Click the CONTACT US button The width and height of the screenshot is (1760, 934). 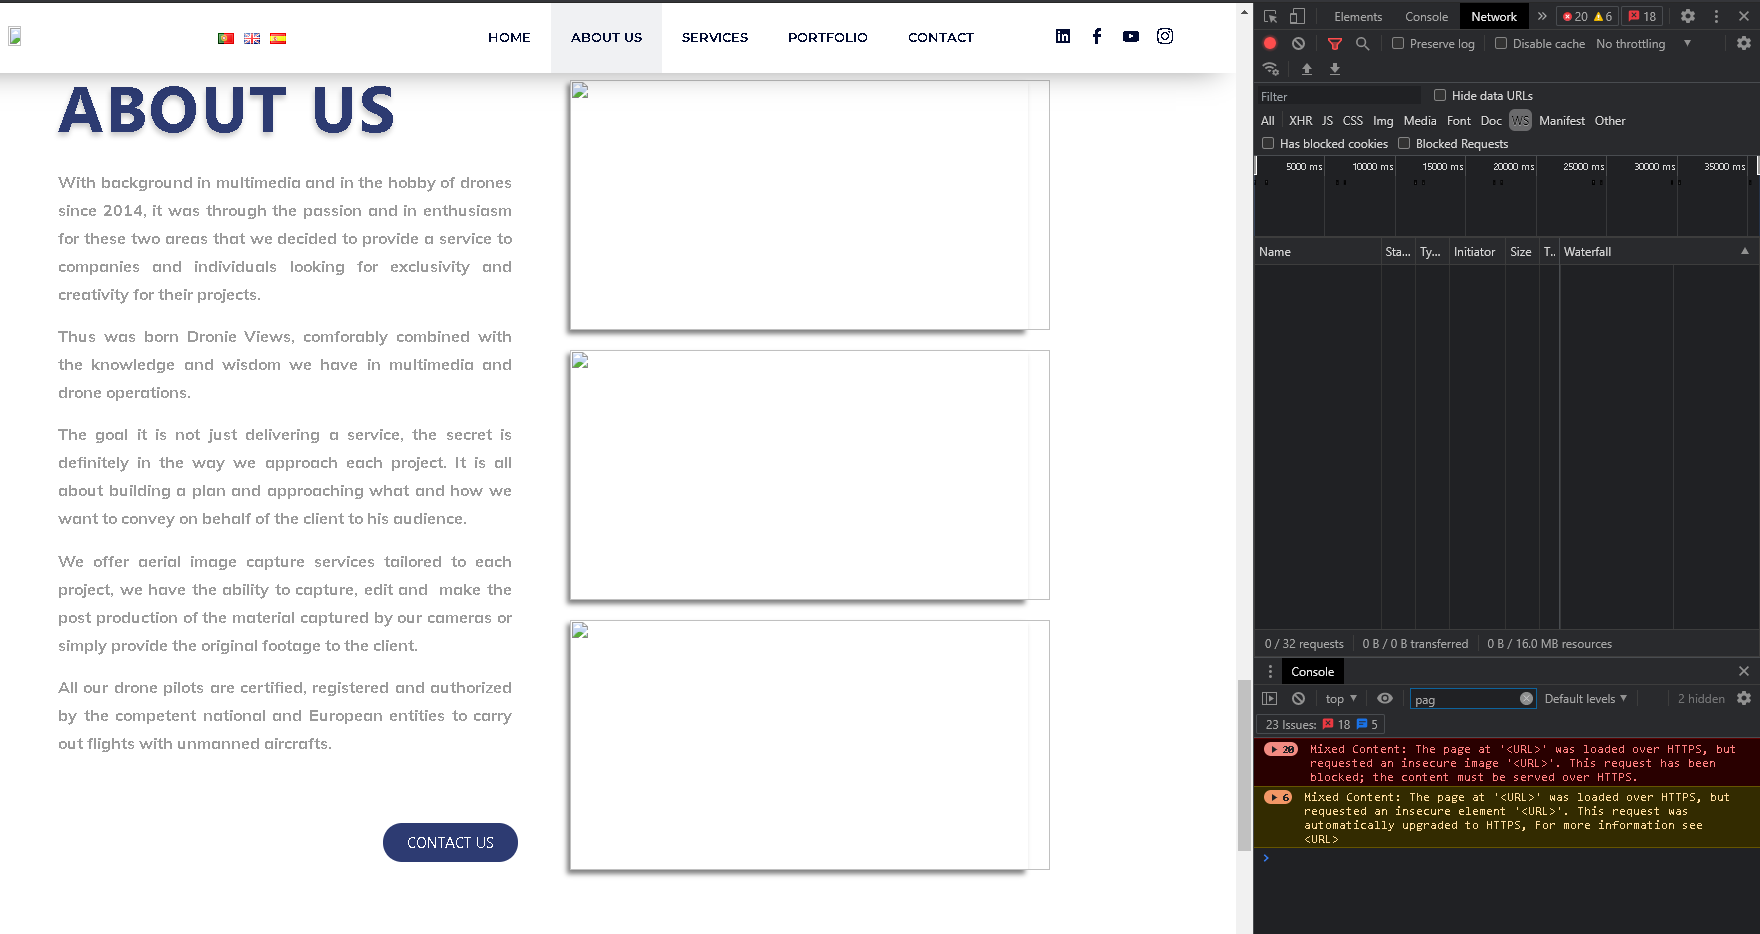450,842
